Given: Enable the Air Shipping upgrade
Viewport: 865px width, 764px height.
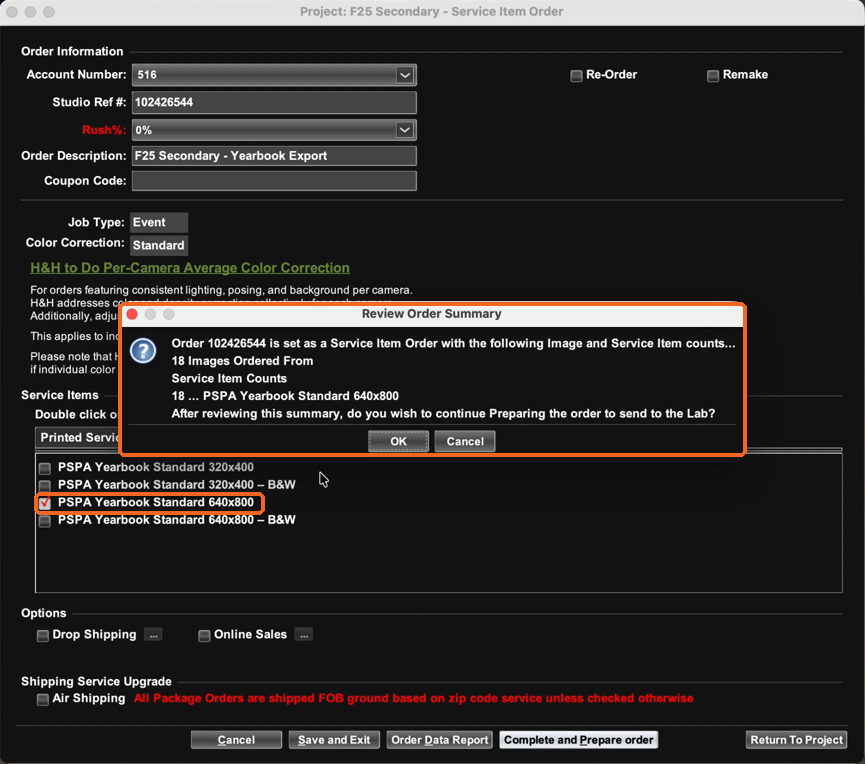Looking at the screenshot, I should [x=42, y=699].
